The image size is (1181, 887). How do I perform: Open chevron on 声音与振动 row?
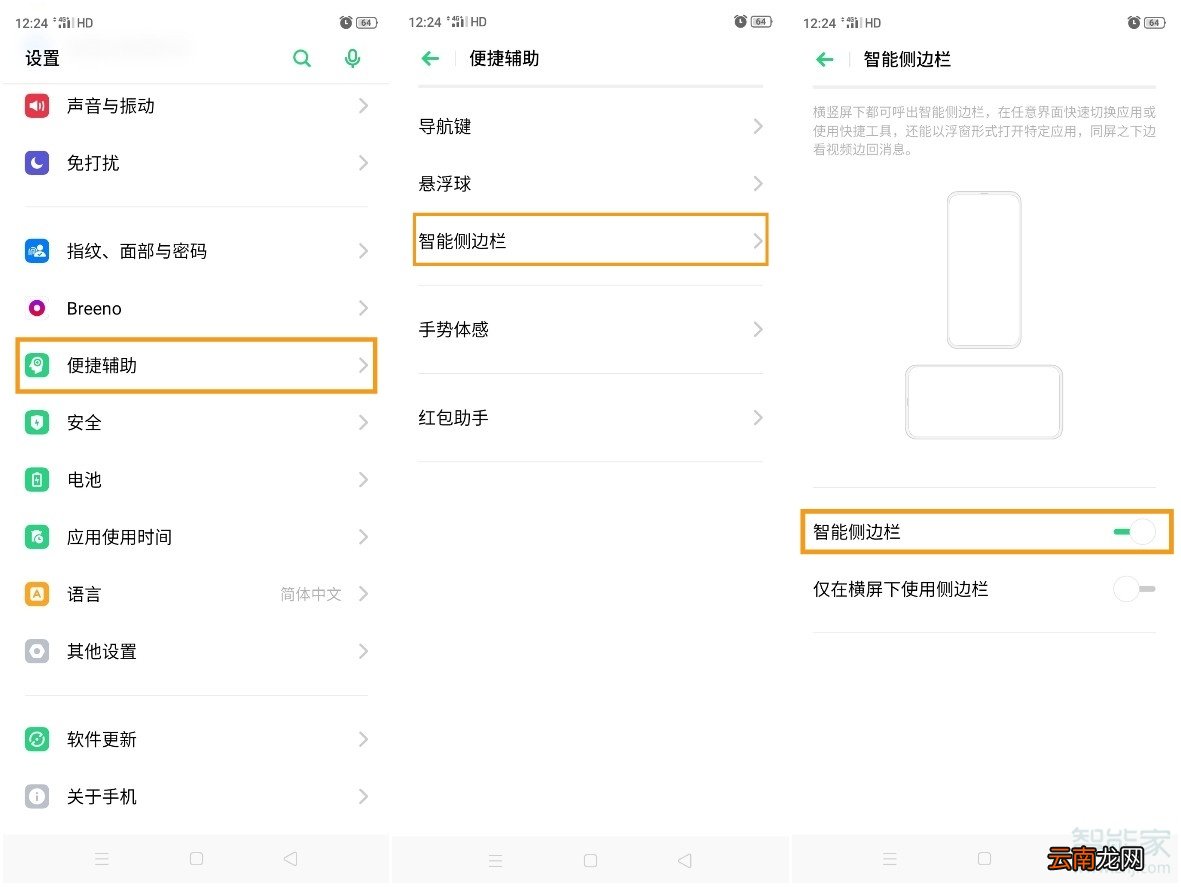pos(363,106)
